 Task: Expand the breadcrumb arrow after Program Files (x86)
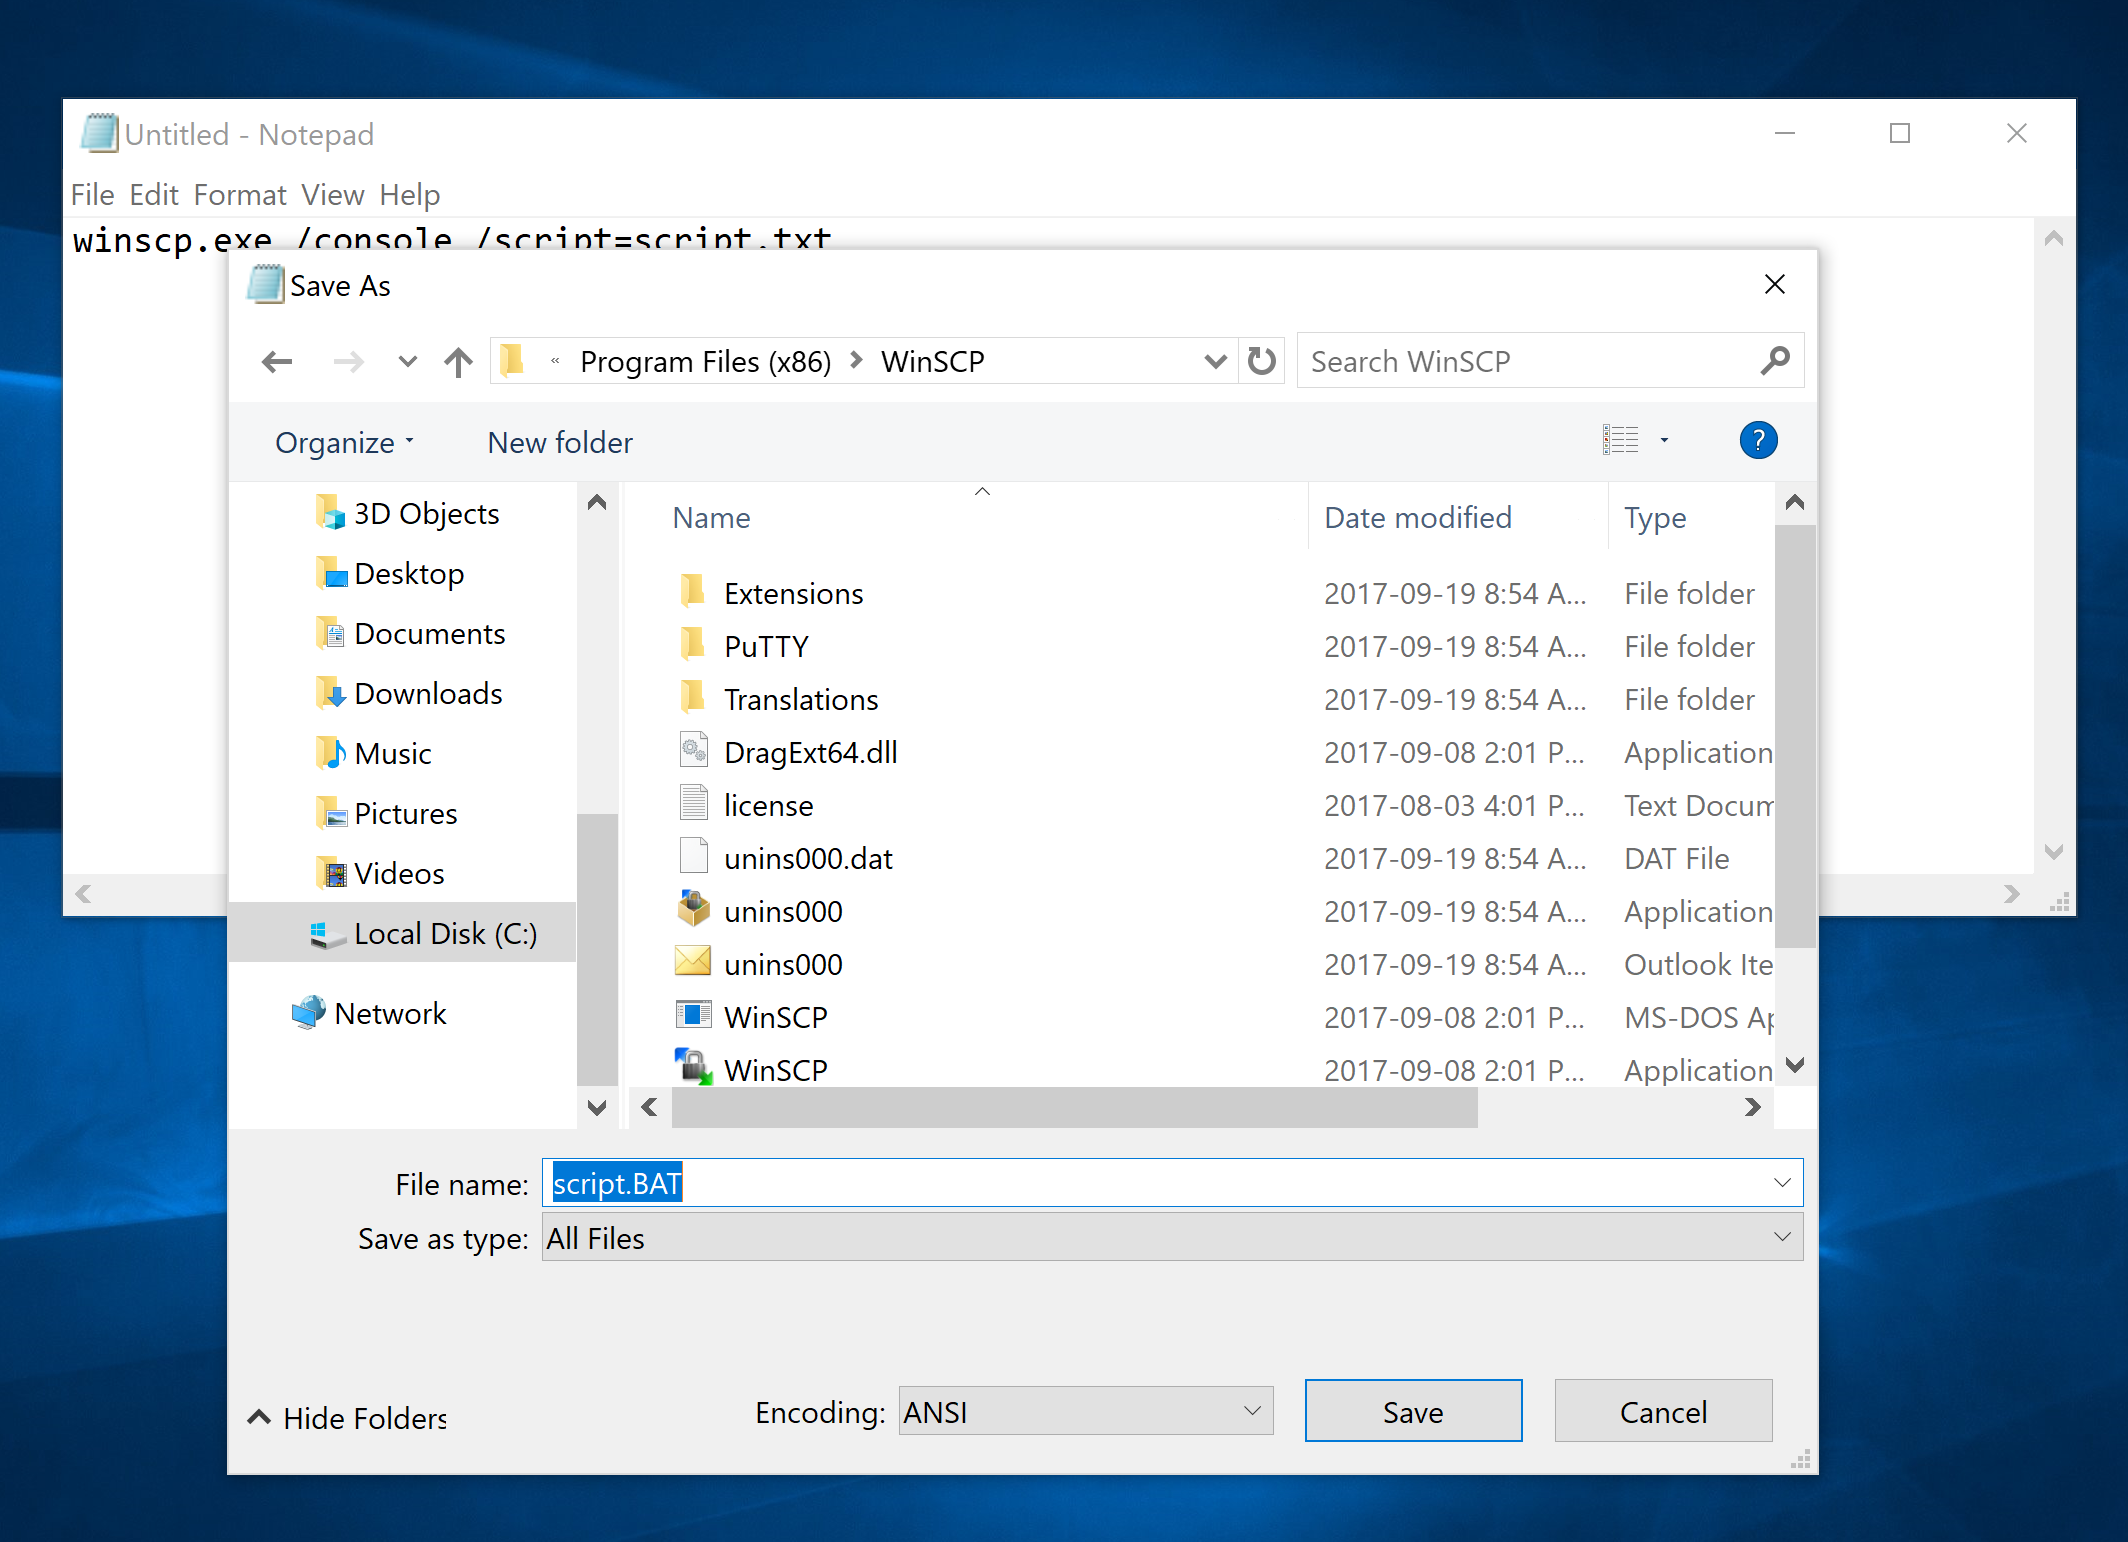point(856,360)
